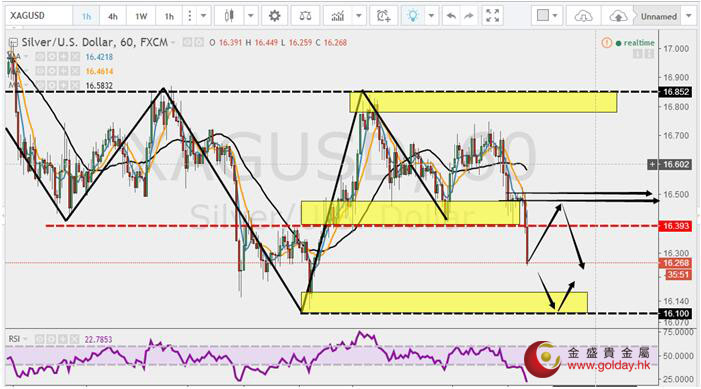This screenshot has width=701, height=389.
Task: Open chart settings gear icon
Action: pyautogui.click(x=274, y=17)
